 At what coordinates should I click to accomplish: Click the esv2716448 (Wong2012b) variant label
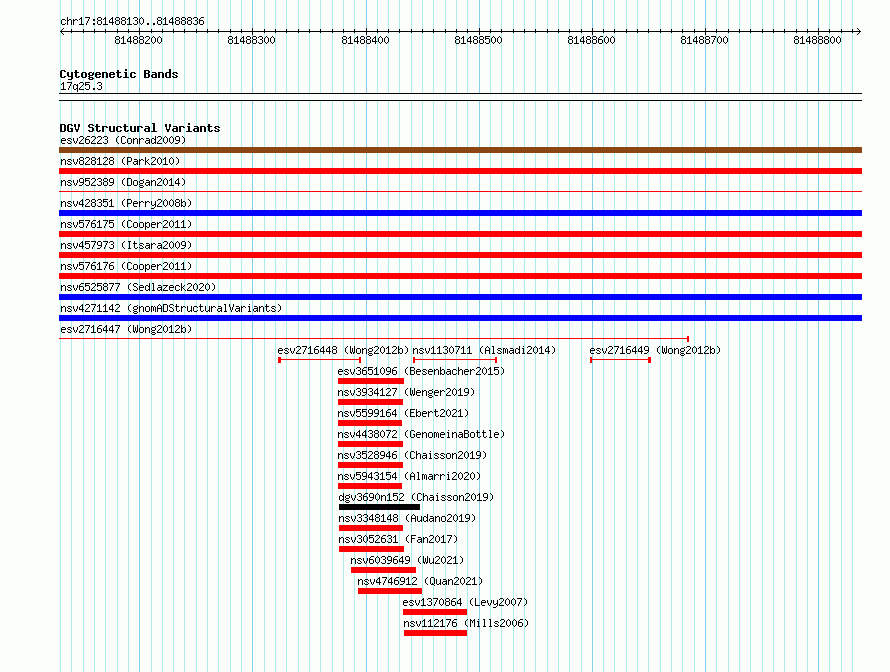click(x=343, y=350)
